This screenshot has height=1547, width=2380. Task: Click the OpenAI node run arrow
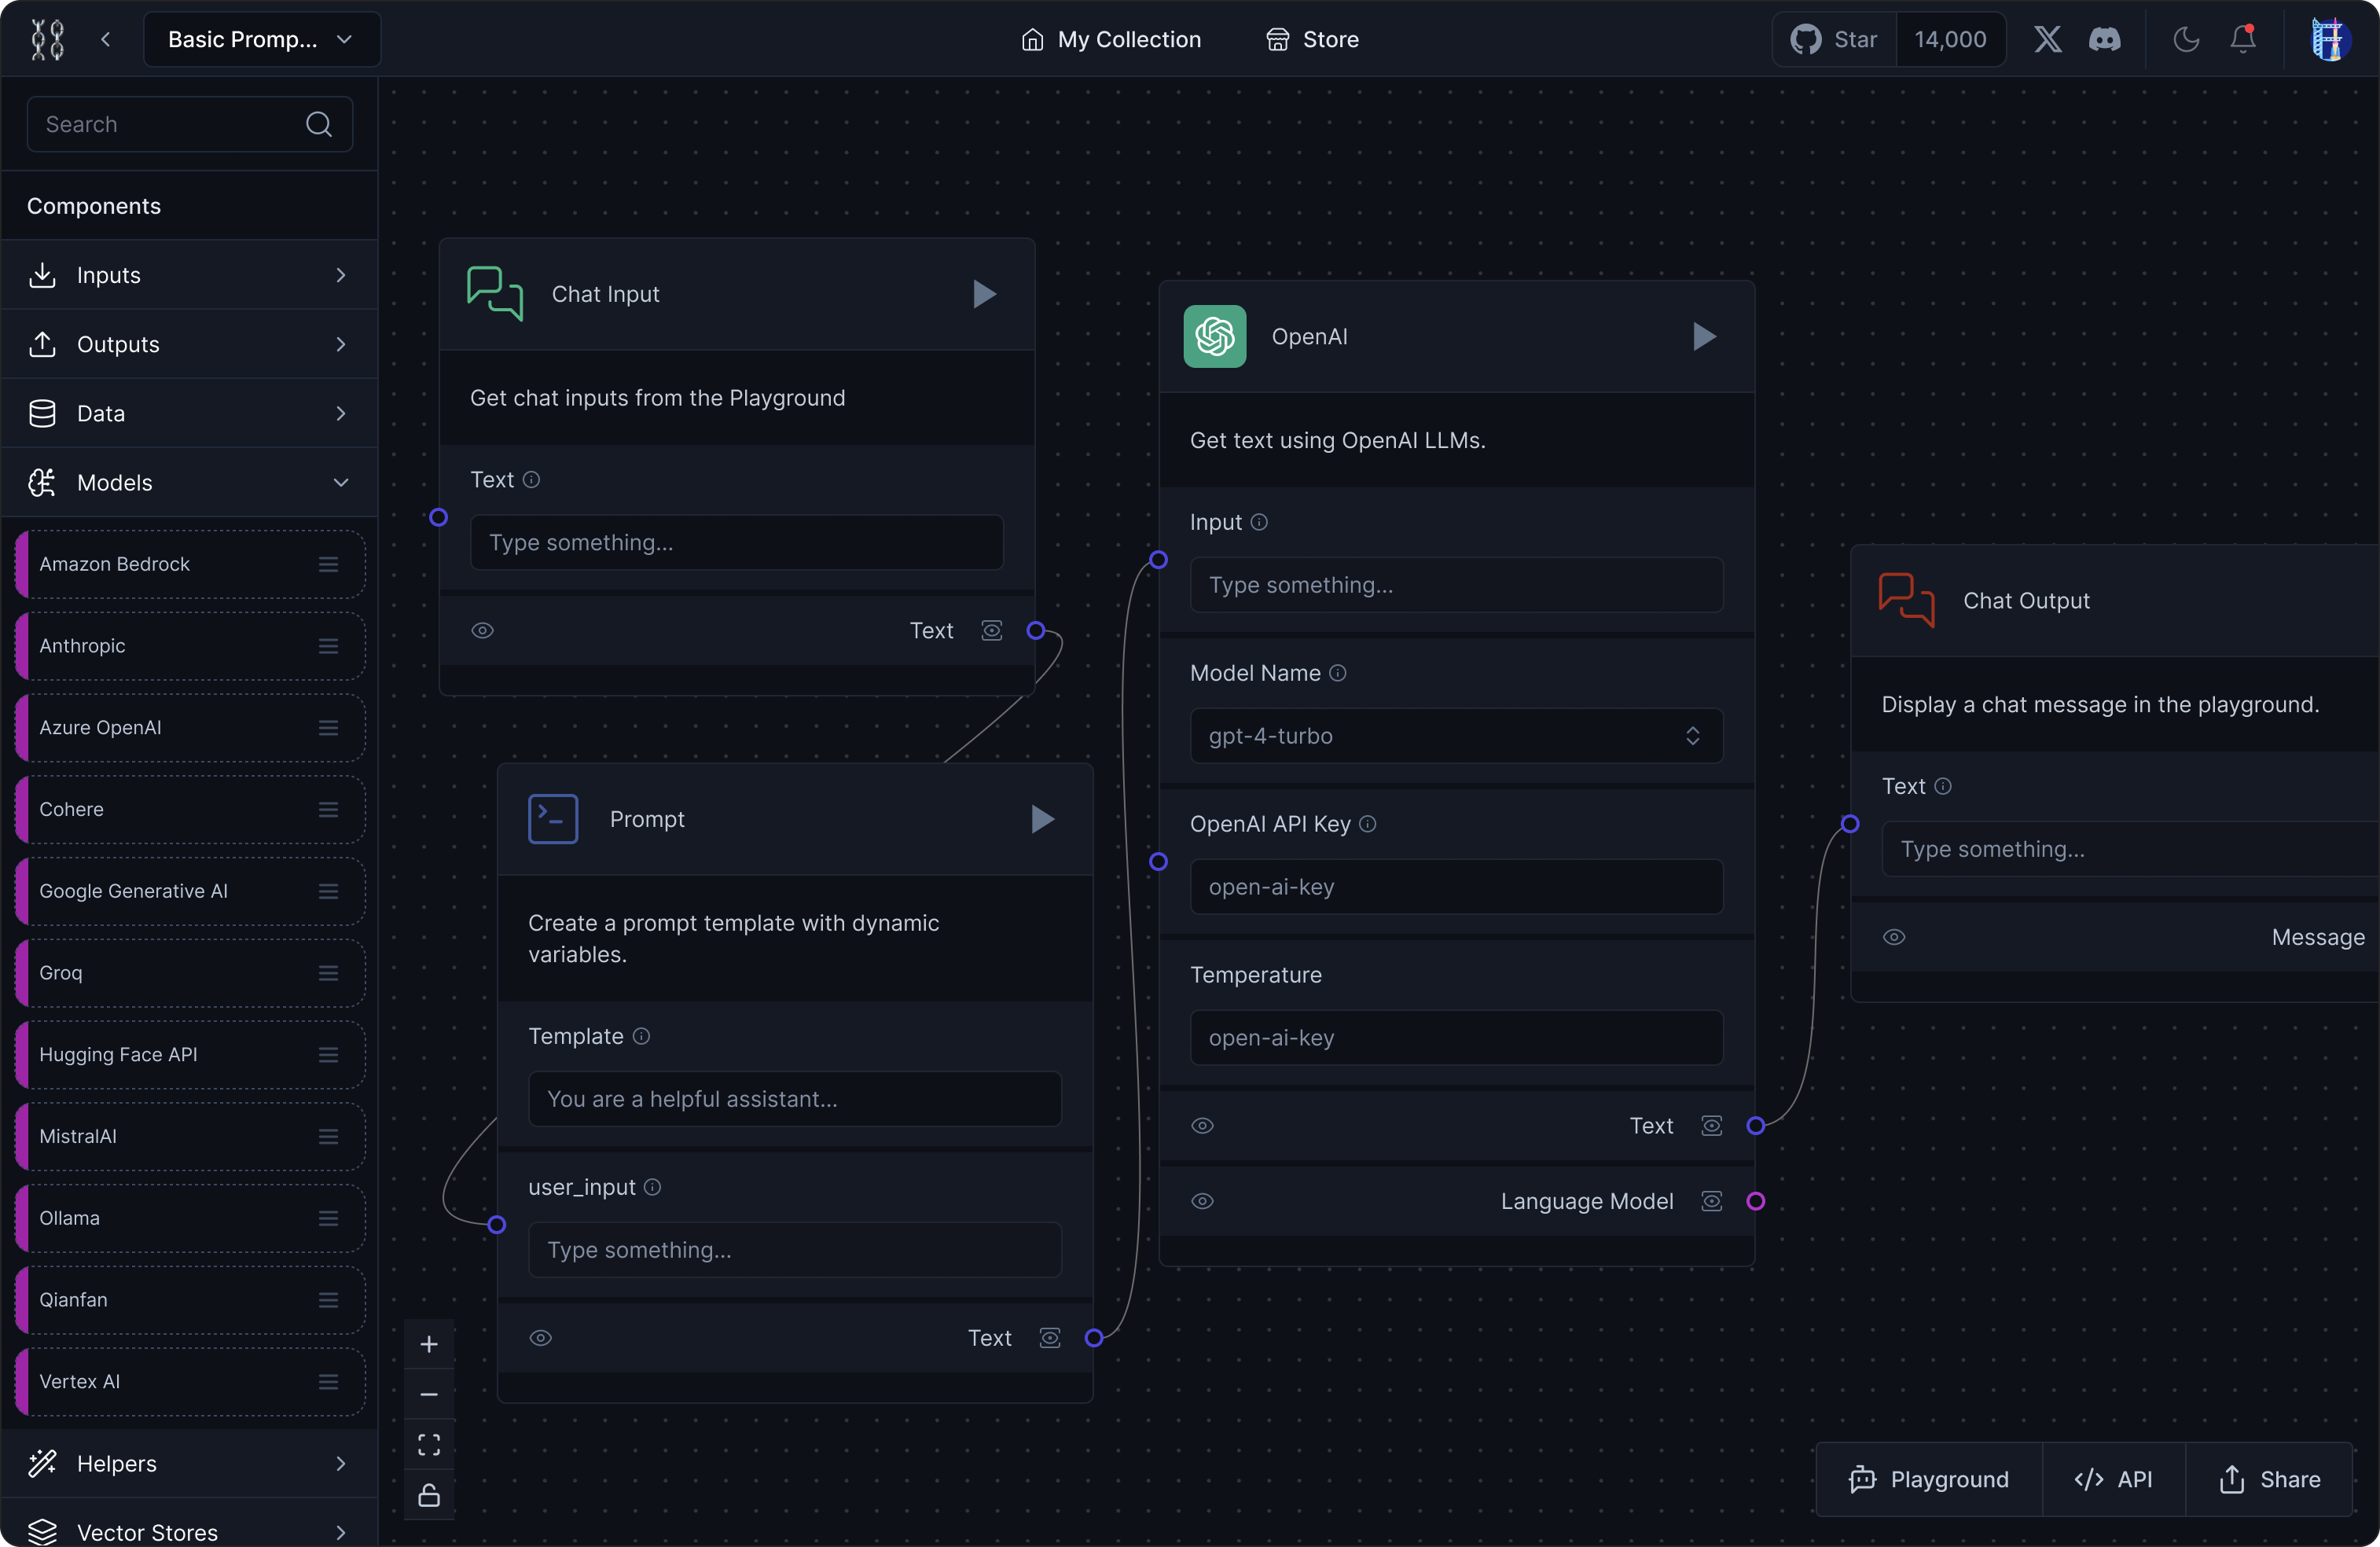1704,336
